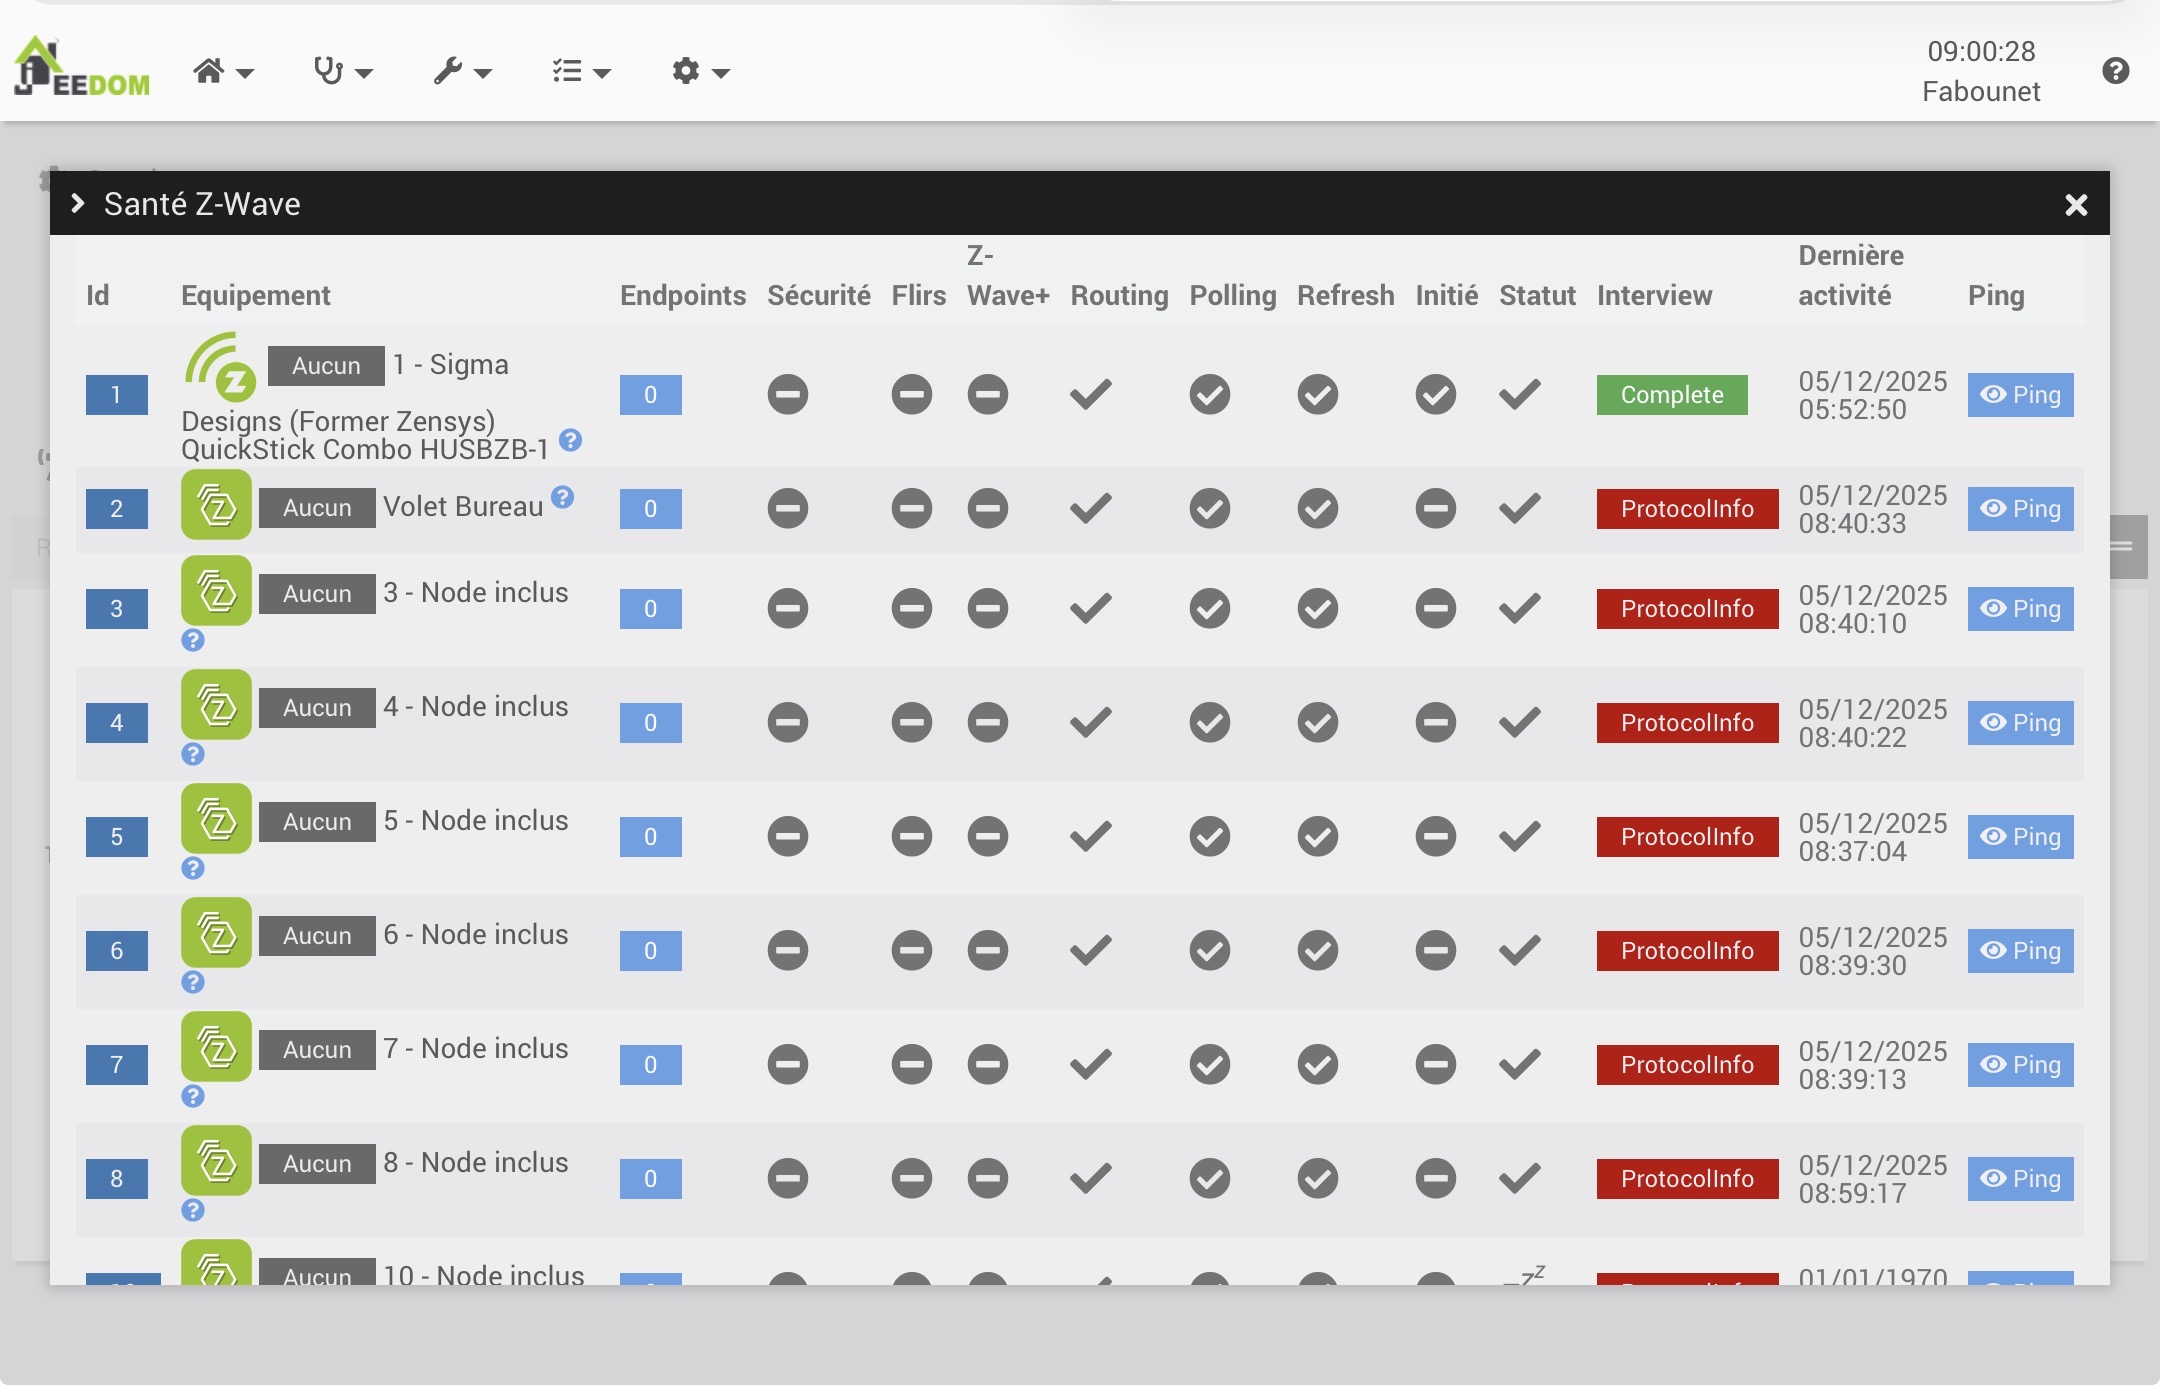Viewport: 2160px width, 1385px height.
Task: Click the green Z-Wave icon for node 8
Action: pyautogui.click(x=216, y=1161)
